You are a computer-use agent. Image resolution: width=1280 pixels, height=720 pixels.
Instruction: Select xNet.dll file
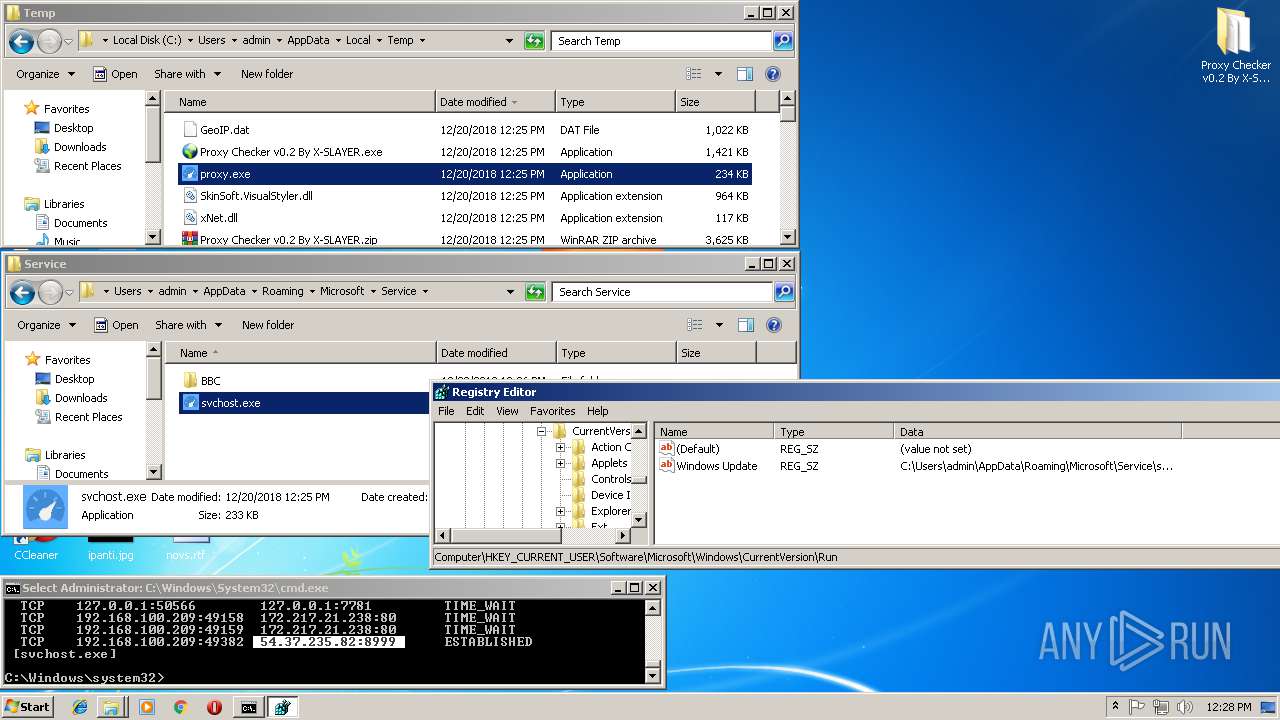point(219,218)
